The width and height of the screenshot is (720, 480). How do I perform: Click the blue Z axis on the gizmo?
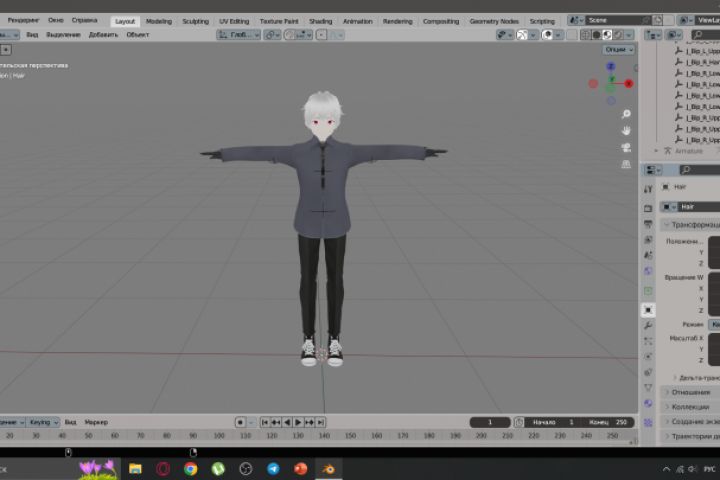pos(611,67)
